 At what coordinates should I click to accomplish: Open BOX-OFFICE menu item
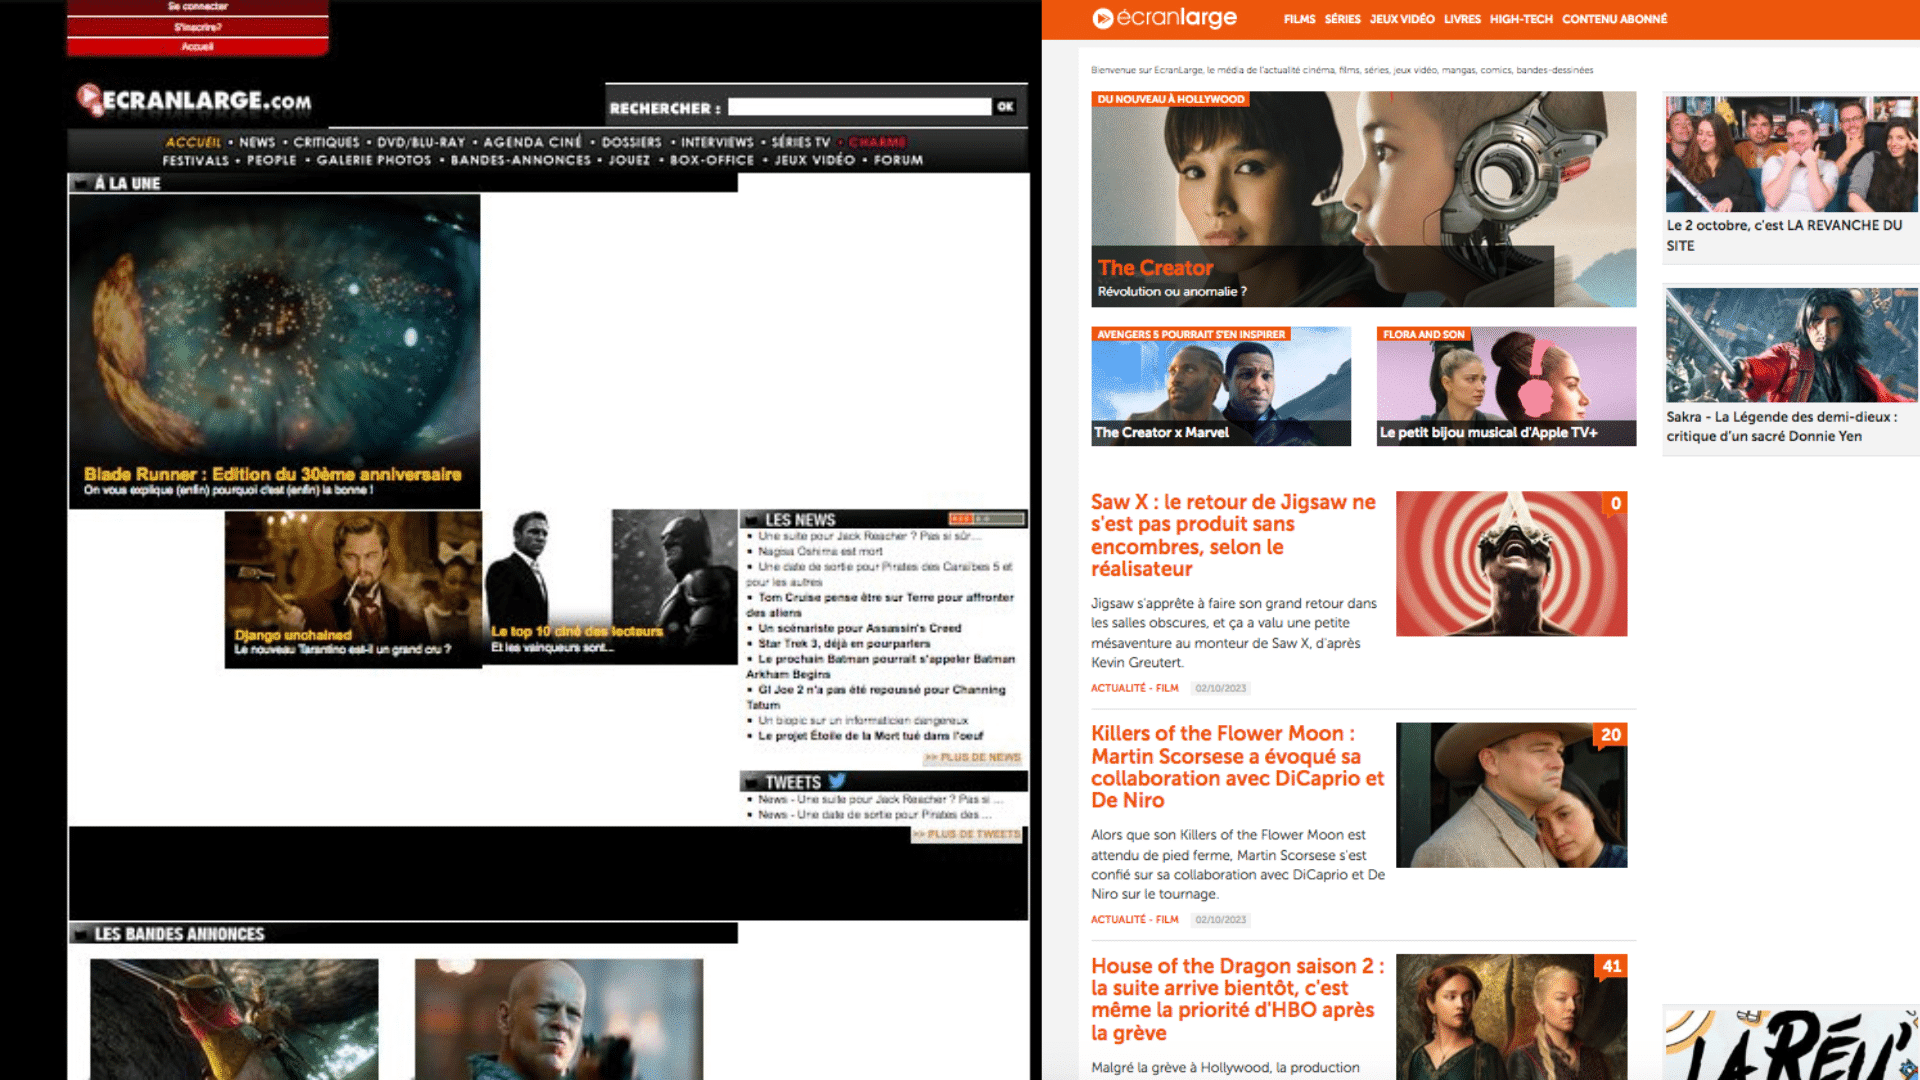[x=712, y=160]
